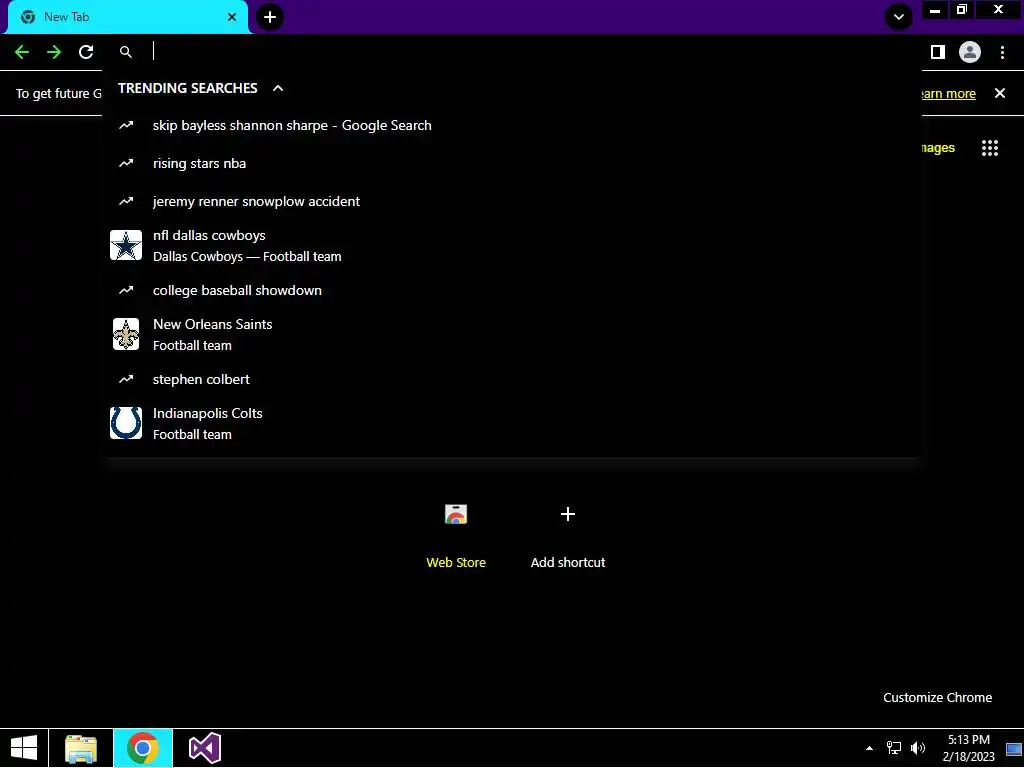Follow the Learn more link

point(948,94)
